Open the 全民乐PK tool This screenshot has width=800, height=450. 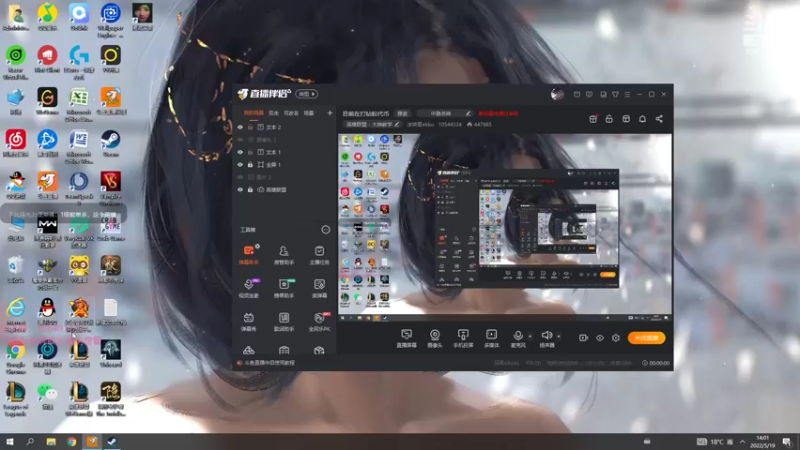(x=319, y=322)
